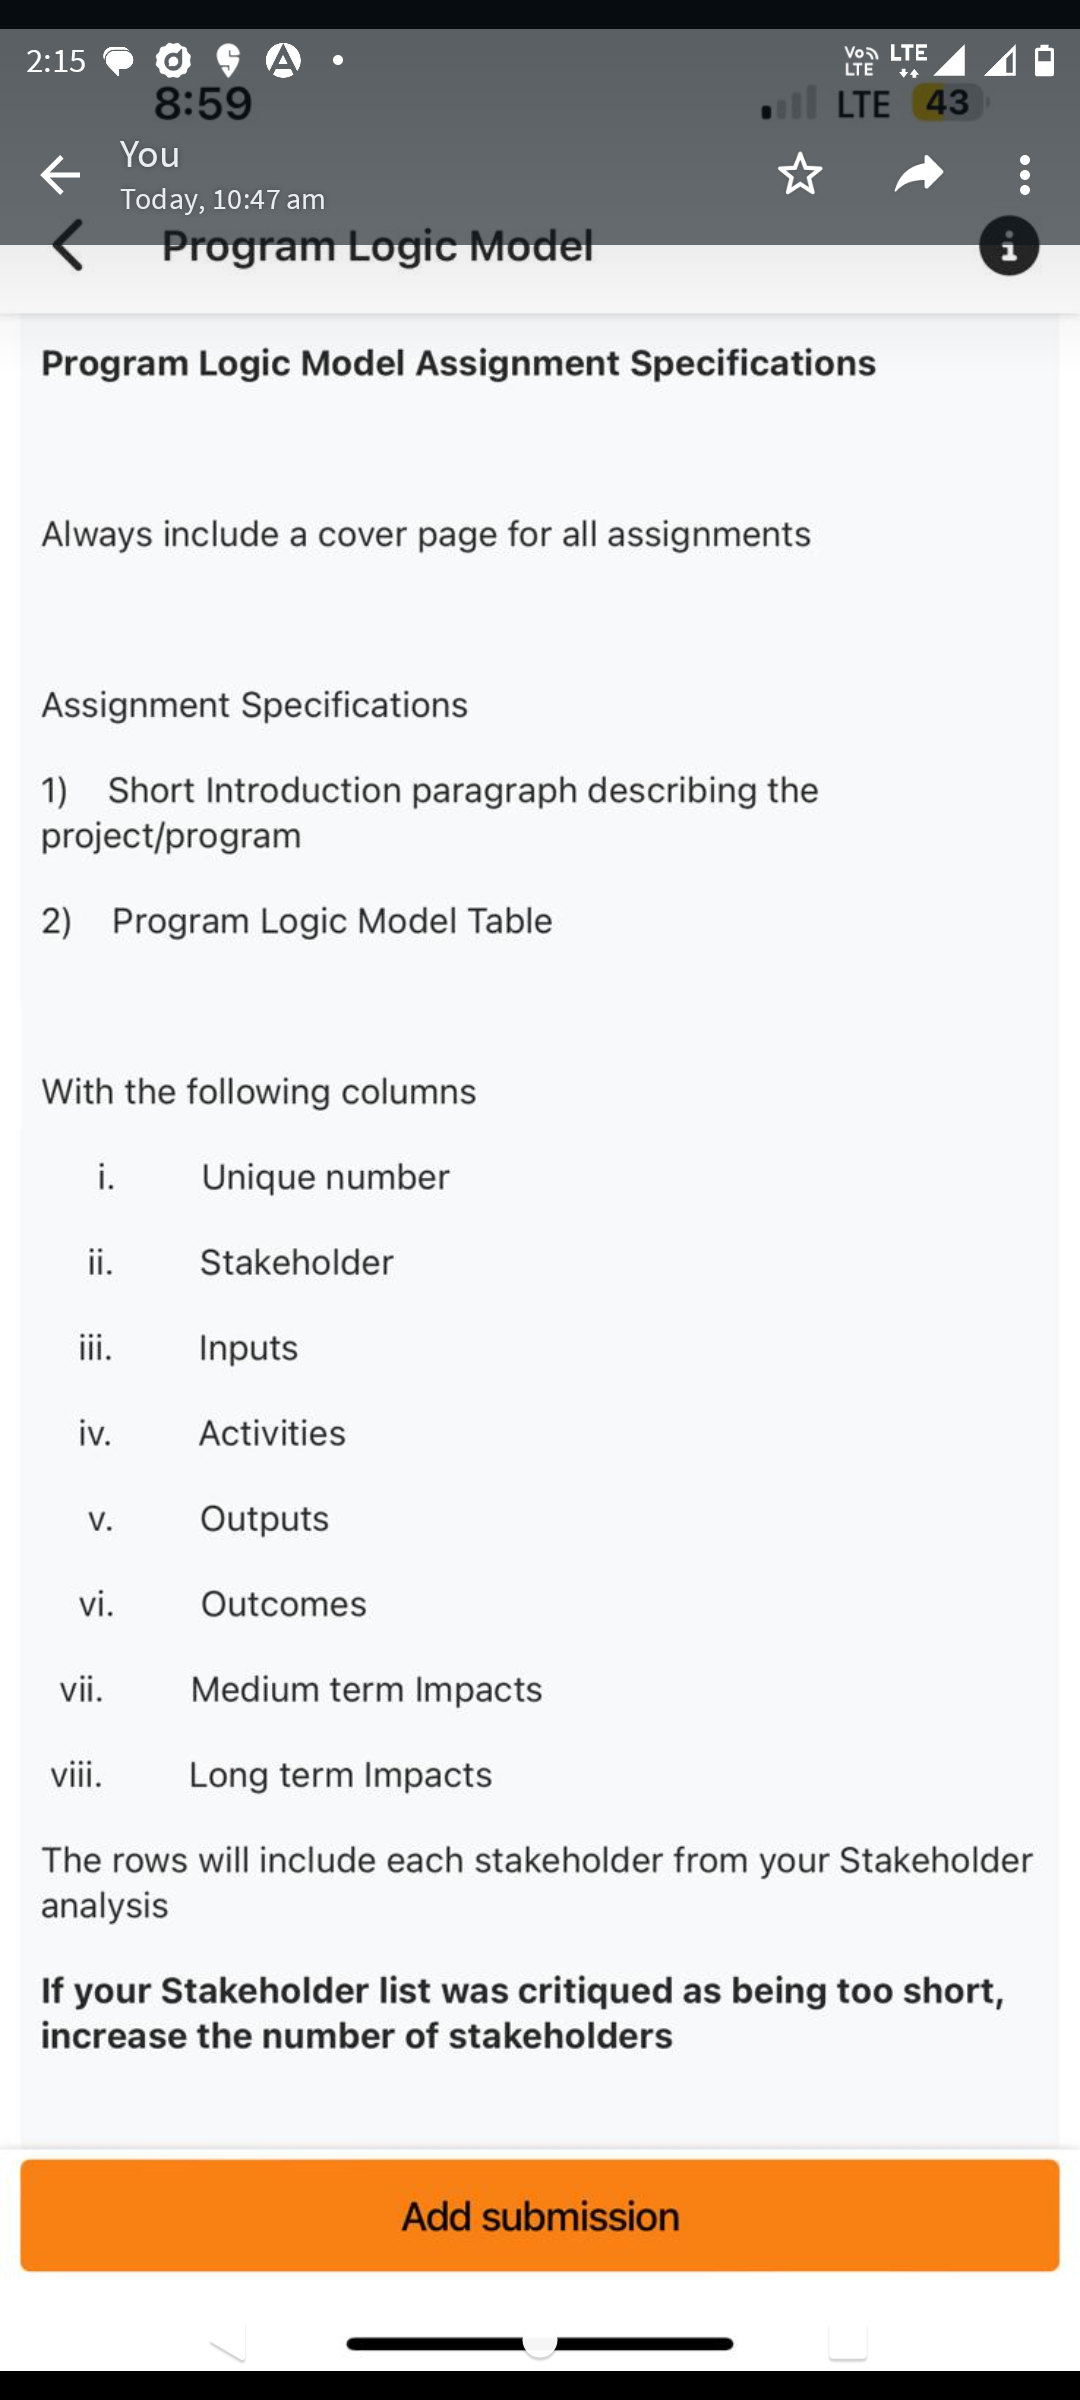Tap the chevron left of Program Logic Model title
This screenshot has height=2400, width=1080.
click(x=68, y=244)
